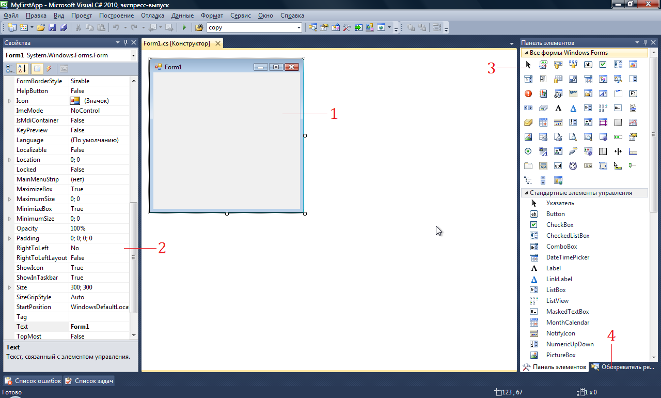Expand the Size property row
The height and width of the screenshot is (398, 661).
tap(9, 288)
